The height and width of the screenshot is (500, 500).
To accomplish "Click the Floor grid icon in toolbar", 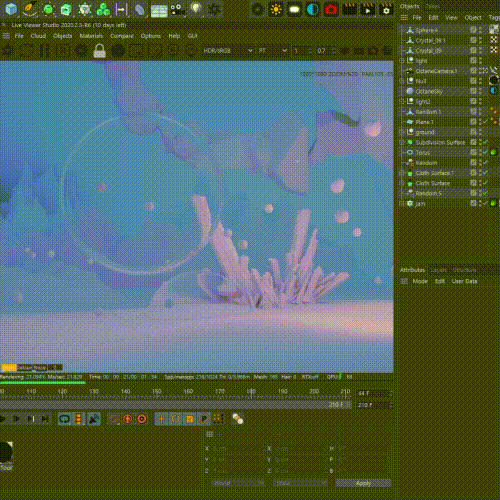I will pyautogui.click(x=159, y=10).
